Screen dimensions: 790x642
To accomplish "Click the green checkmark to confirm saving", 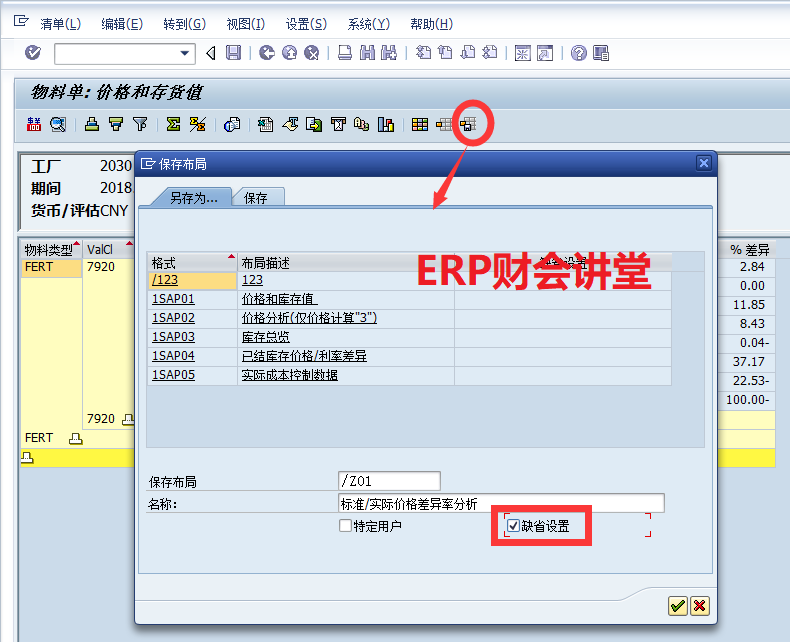I will (678, 606).
